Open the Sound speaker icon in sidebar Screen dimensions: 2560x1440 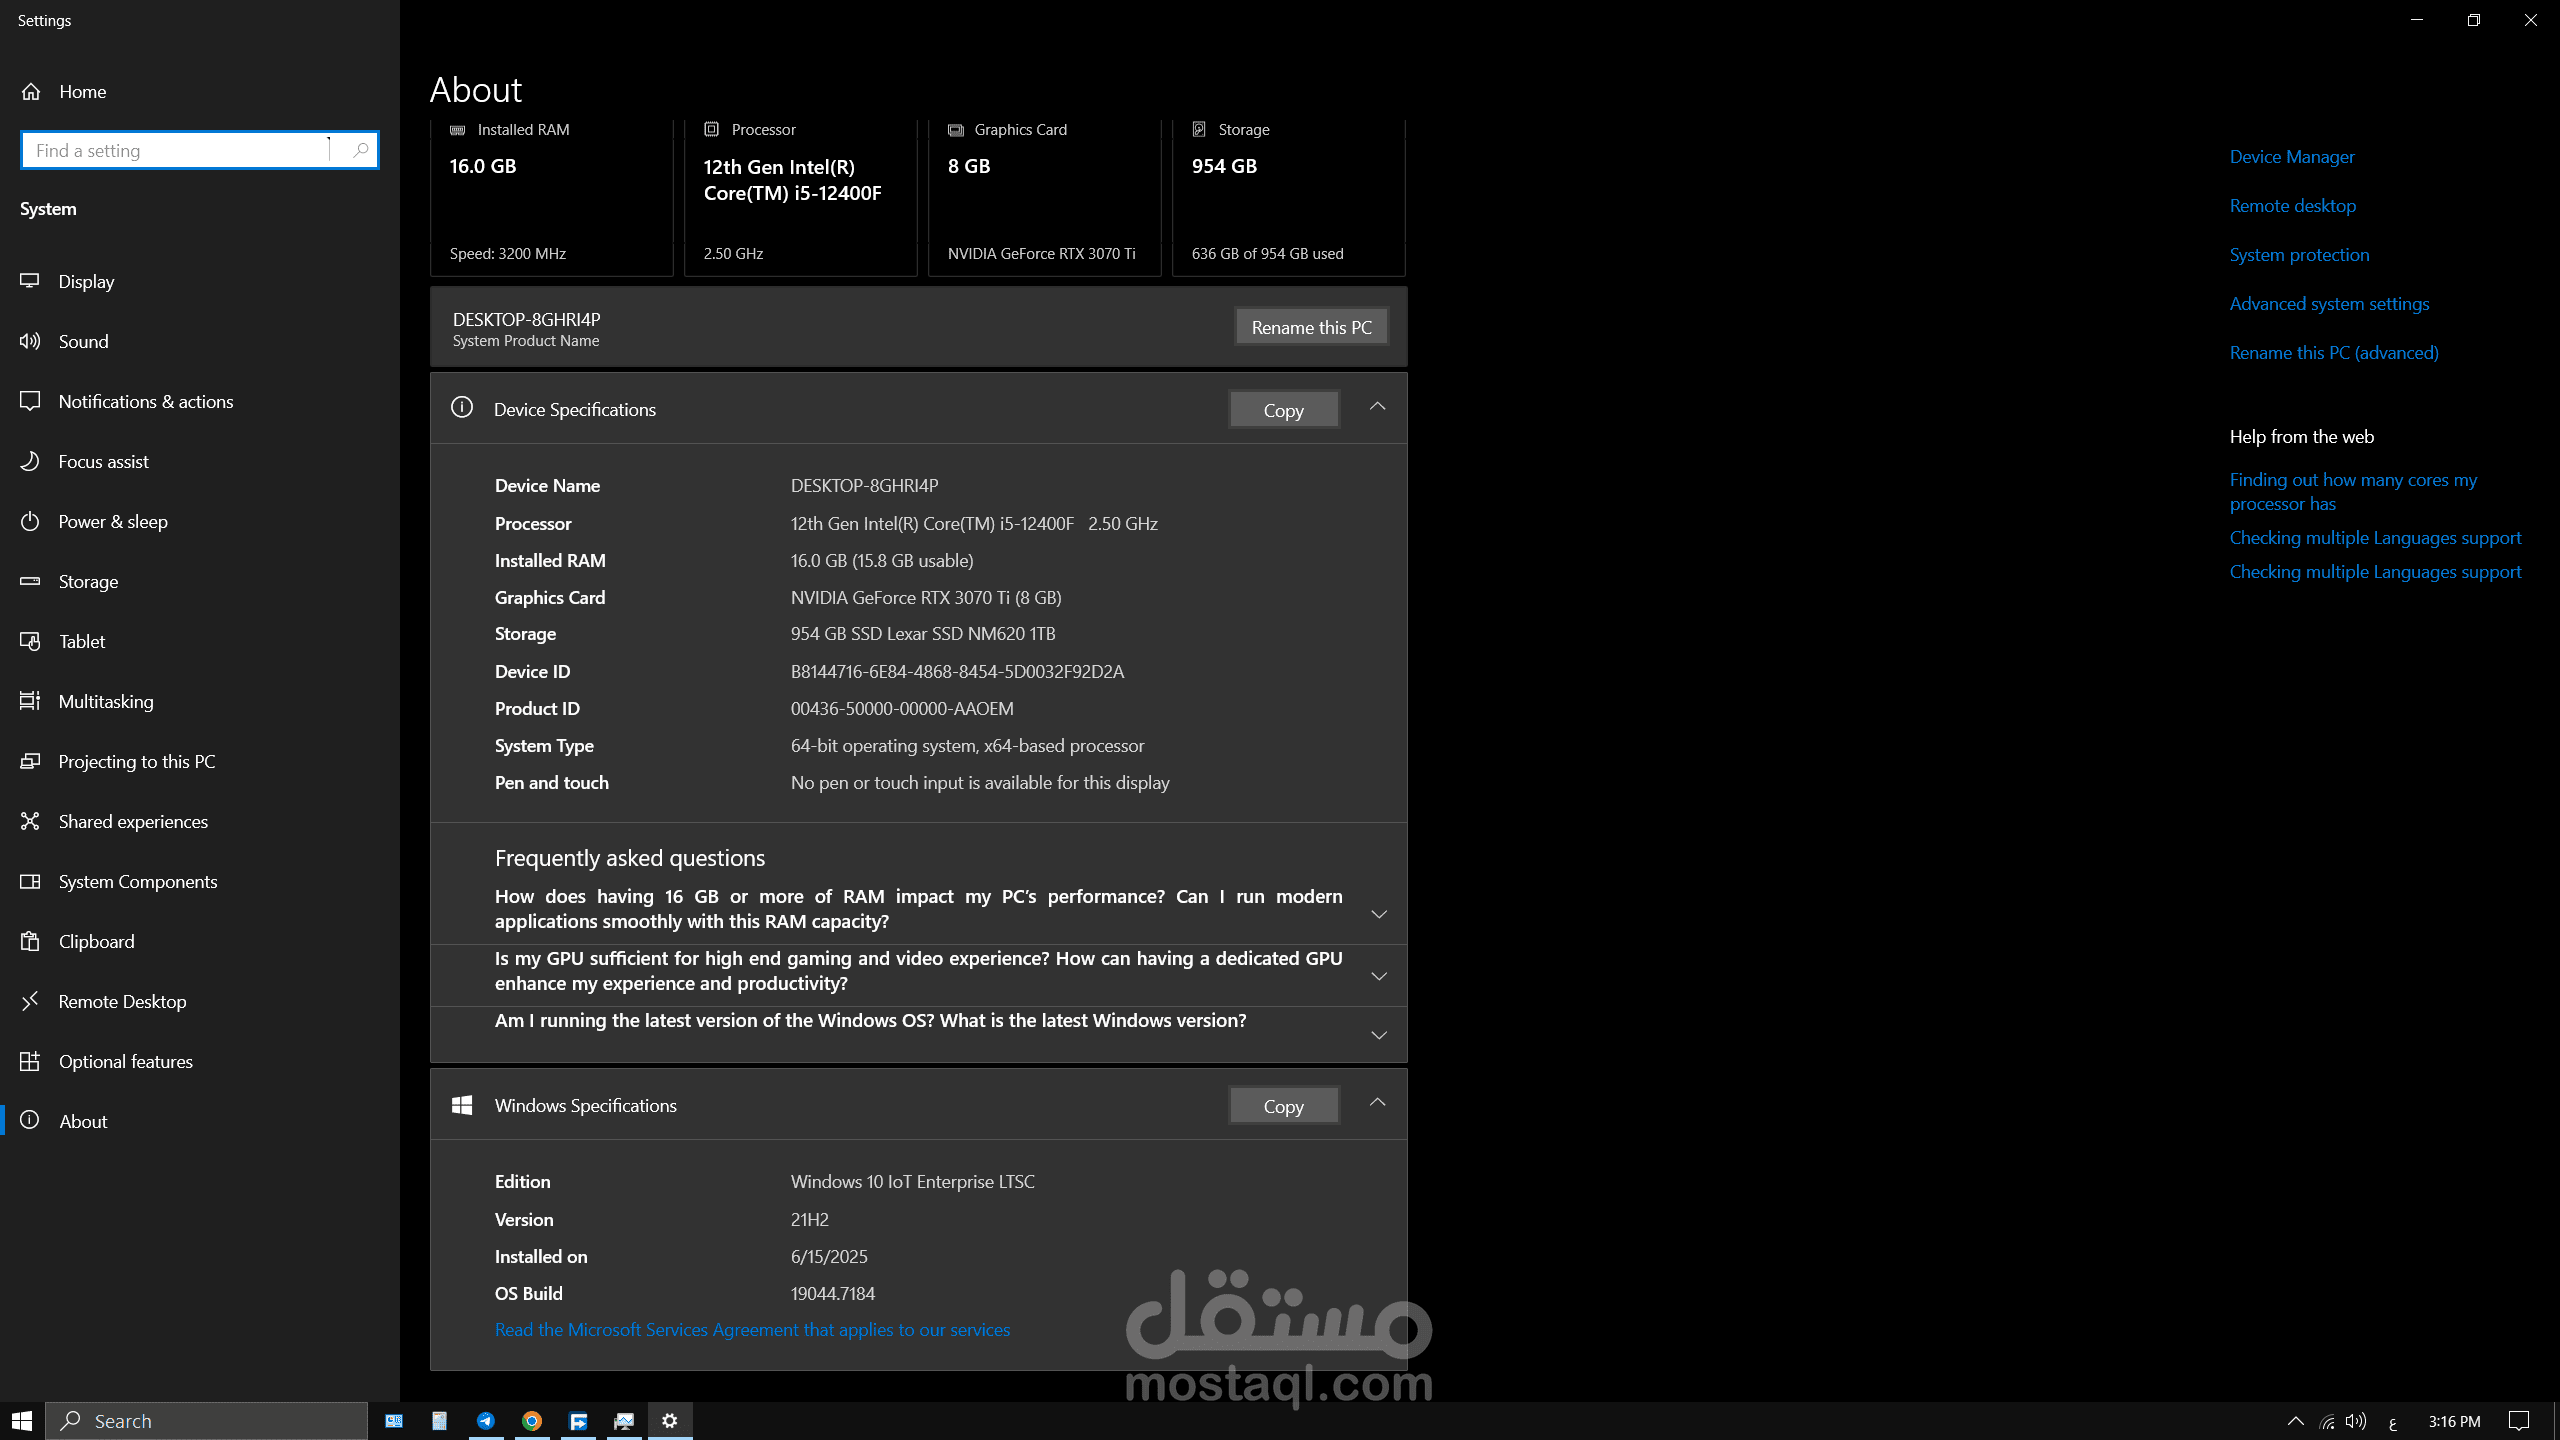(30, 341)
